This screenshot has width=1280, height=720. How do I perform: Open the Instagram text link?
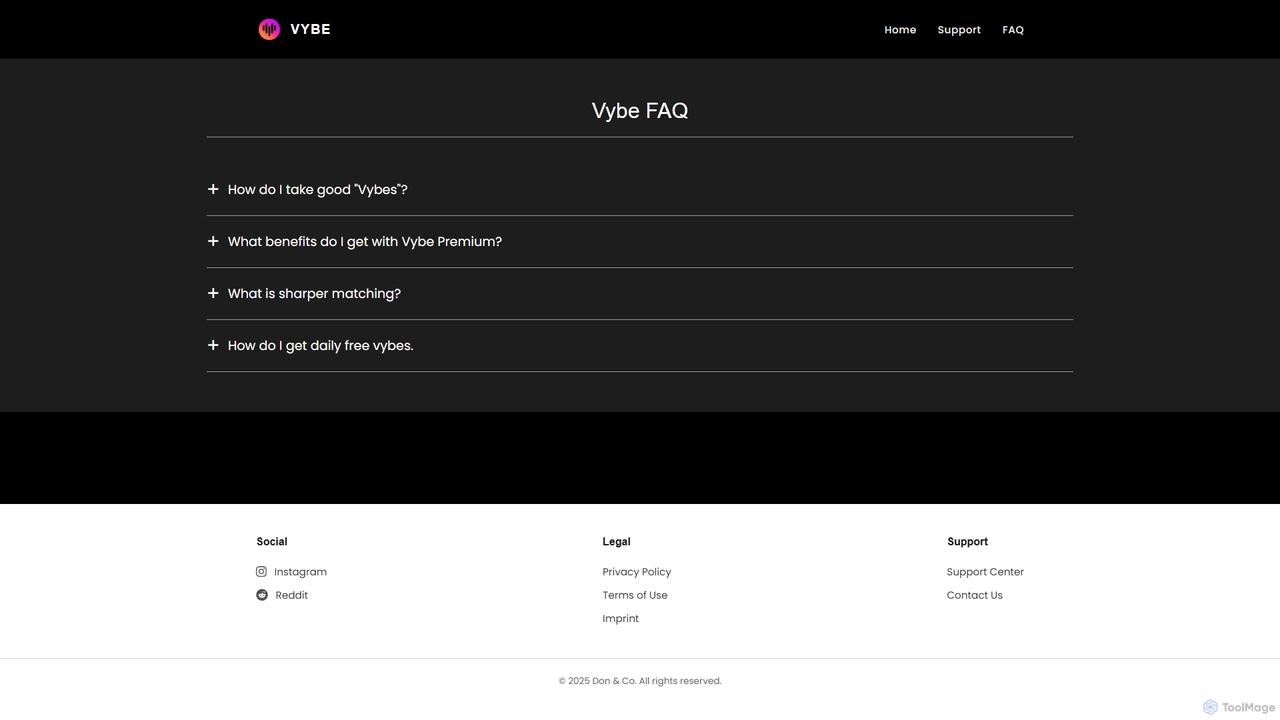point(300,572)
